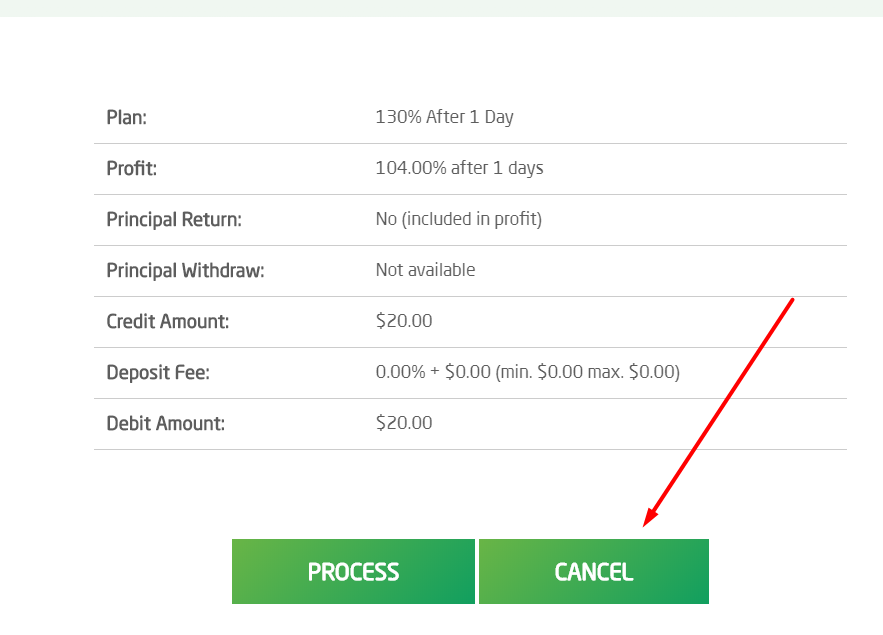Click the '(min. $0.00 max. $0.00)' fee limits

tap(587, 372)
